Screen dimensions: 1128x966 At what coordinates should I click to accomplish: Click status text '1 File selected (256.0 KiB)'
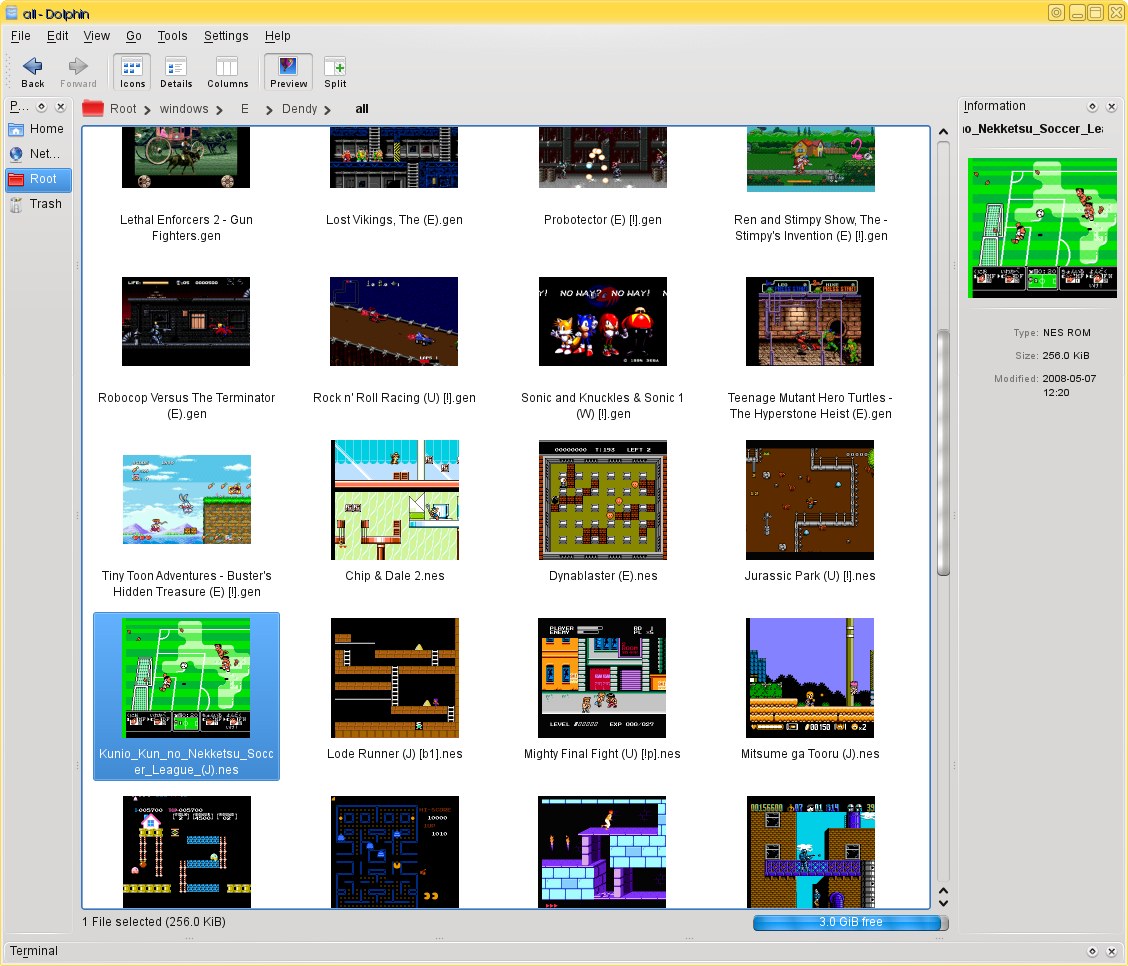coord(154,922)
